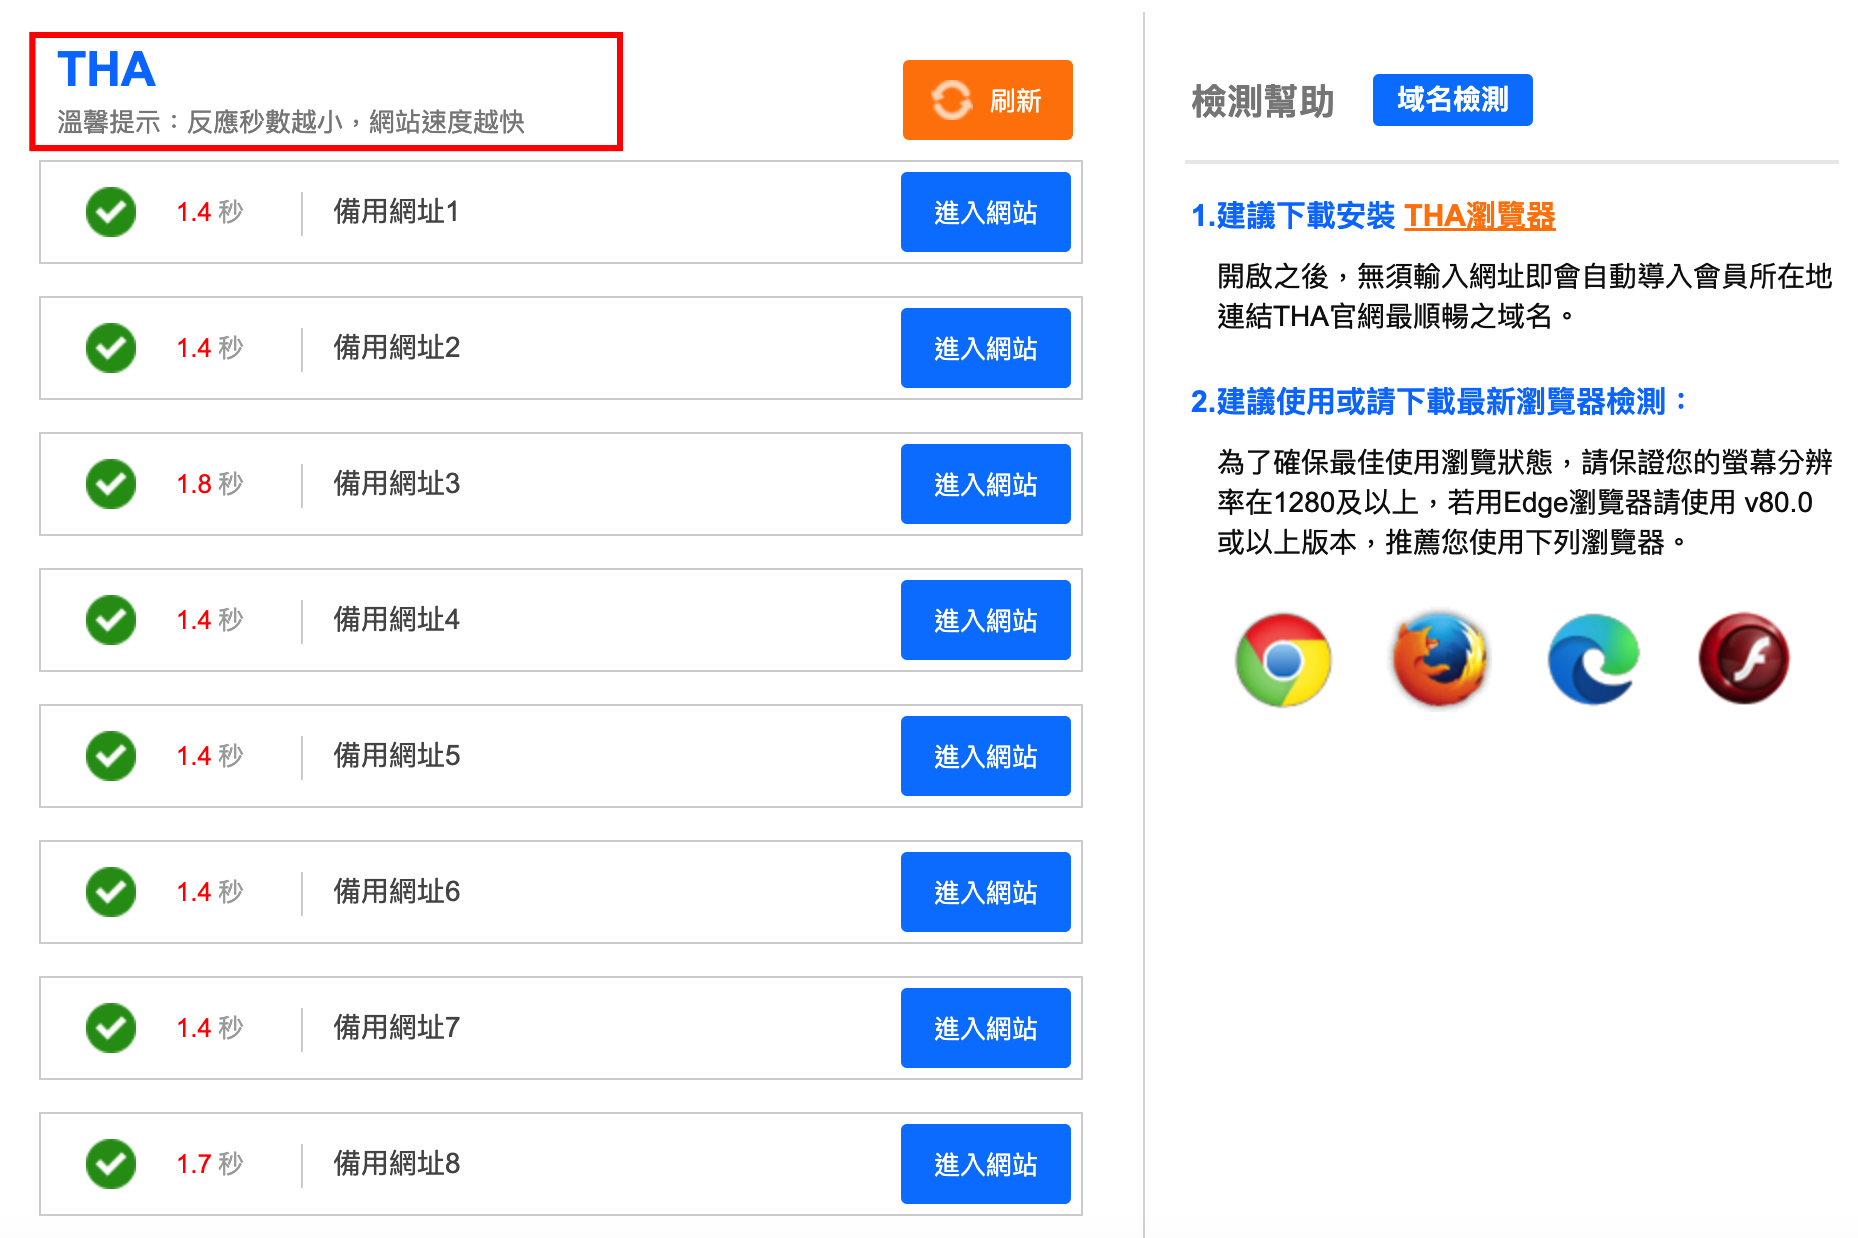Screen dimensions: 1858x1238
Task: Click the green checkmark for 備用網址1
Action: (x=111, y=212)
